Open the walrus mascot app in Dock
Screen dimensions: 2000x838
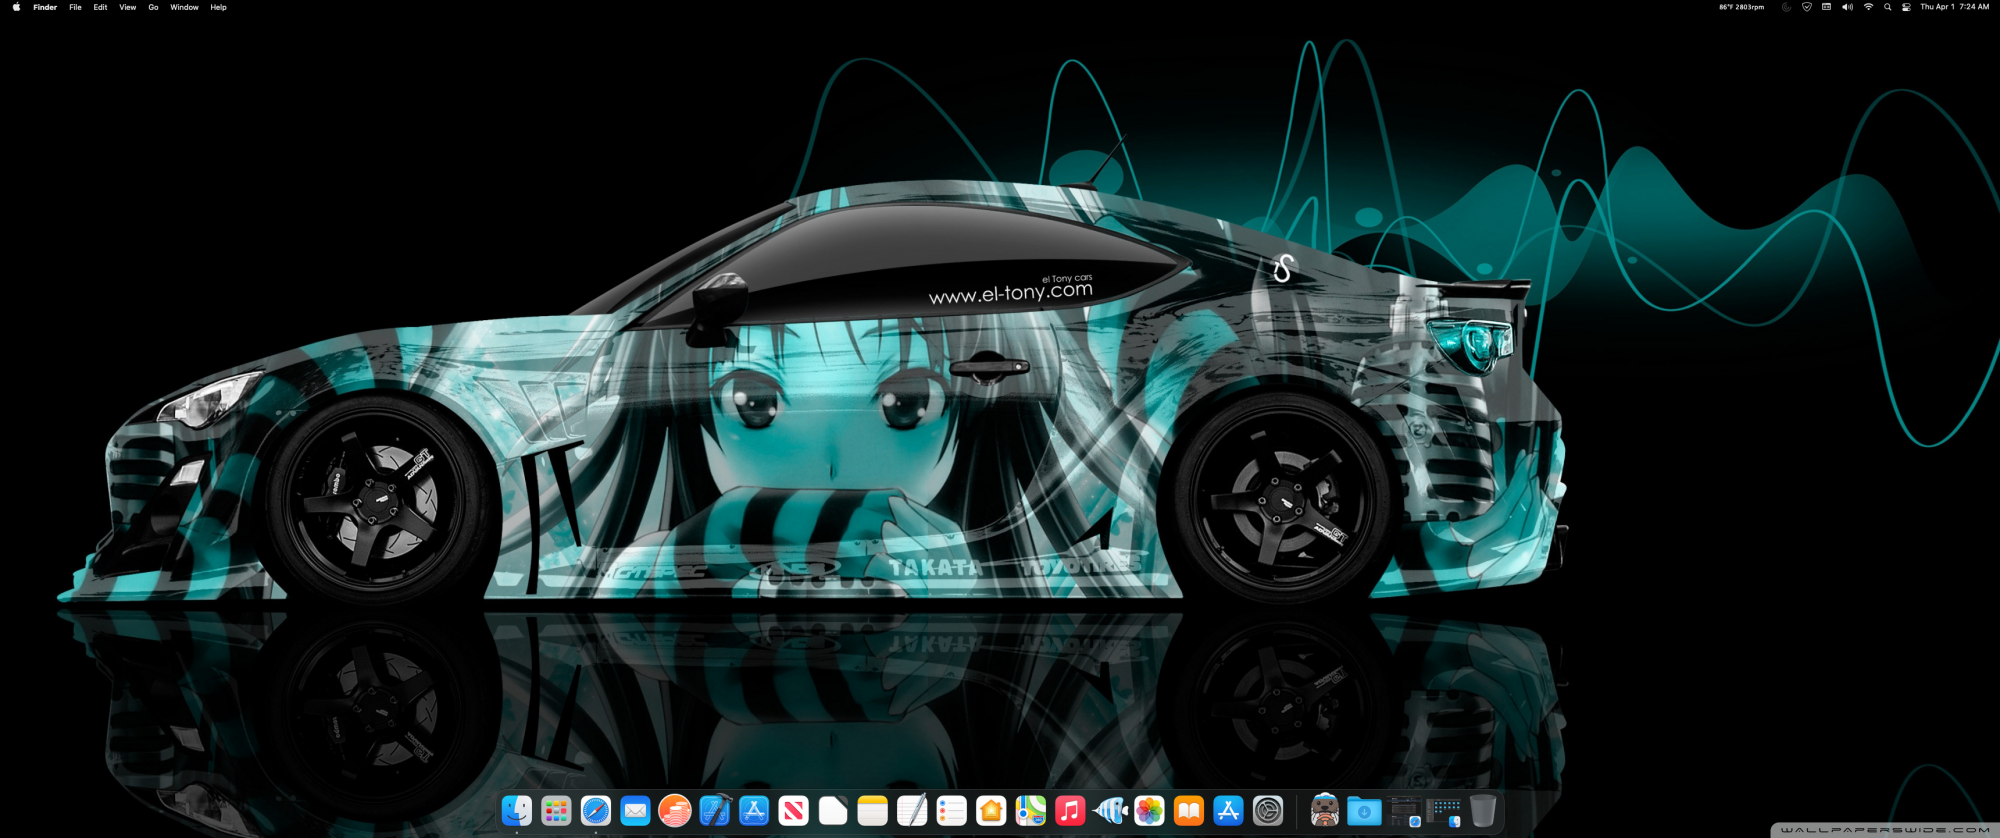pyautogui.click(x=1325, y=811)
